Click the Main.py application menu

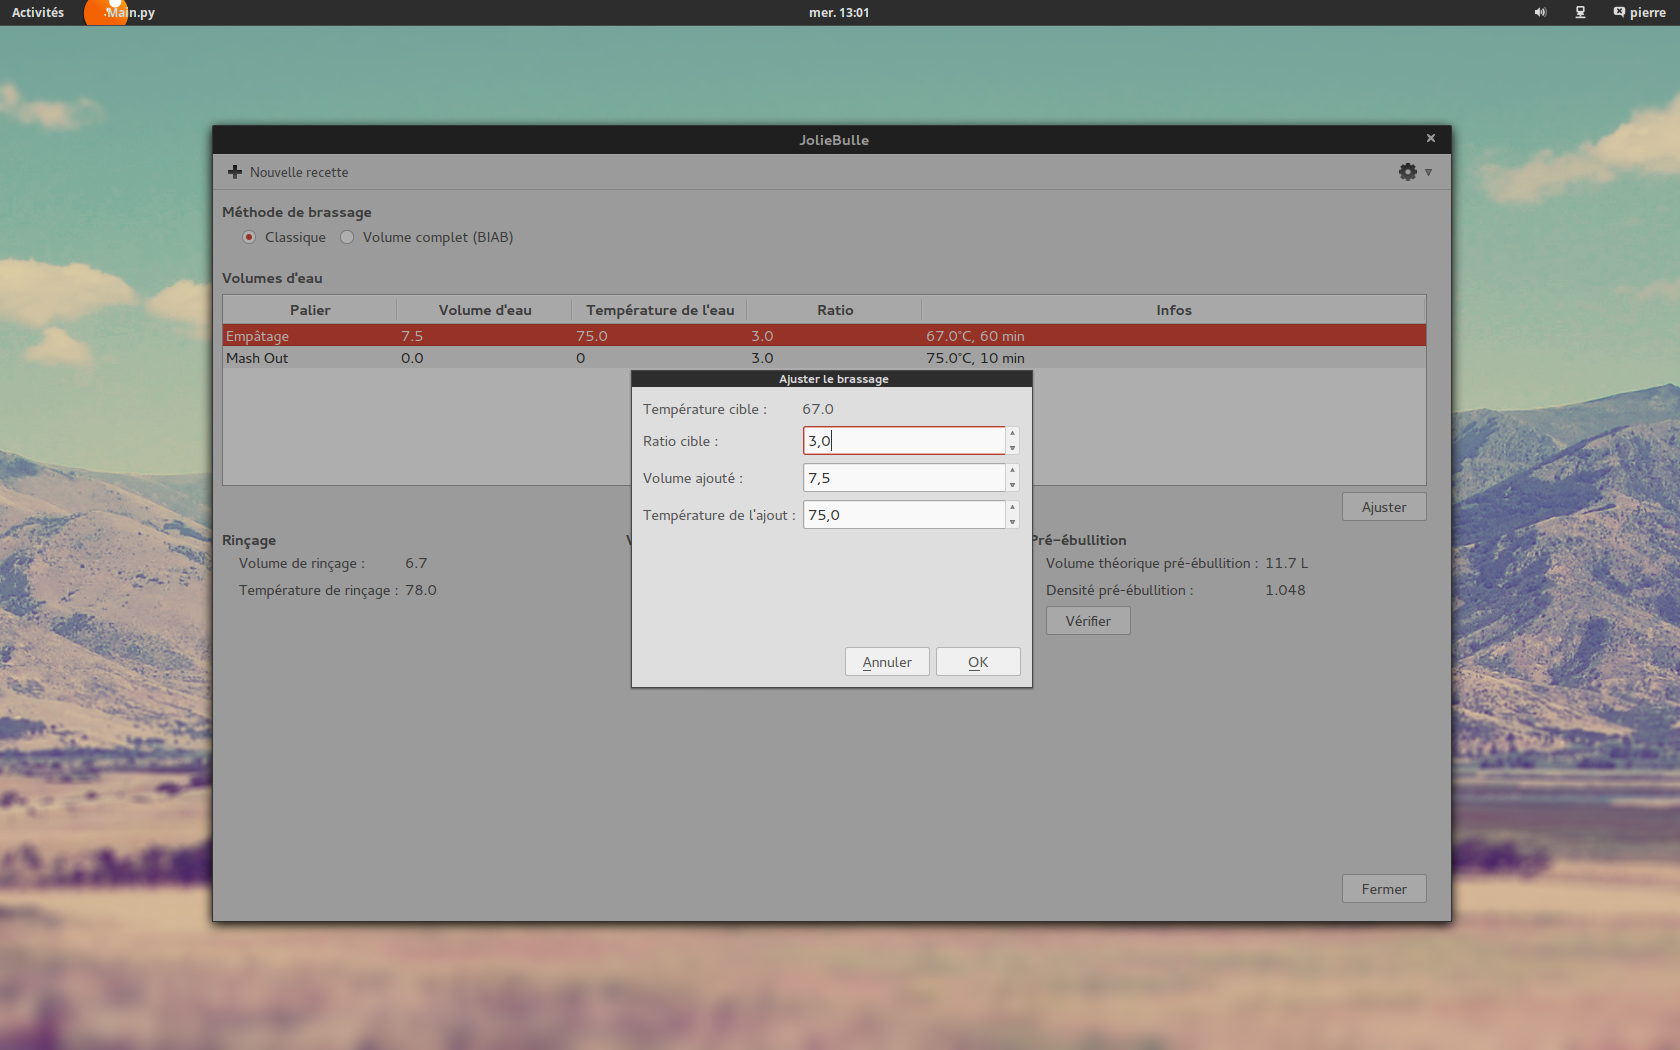pyautogui.click(x=130, y=12)
